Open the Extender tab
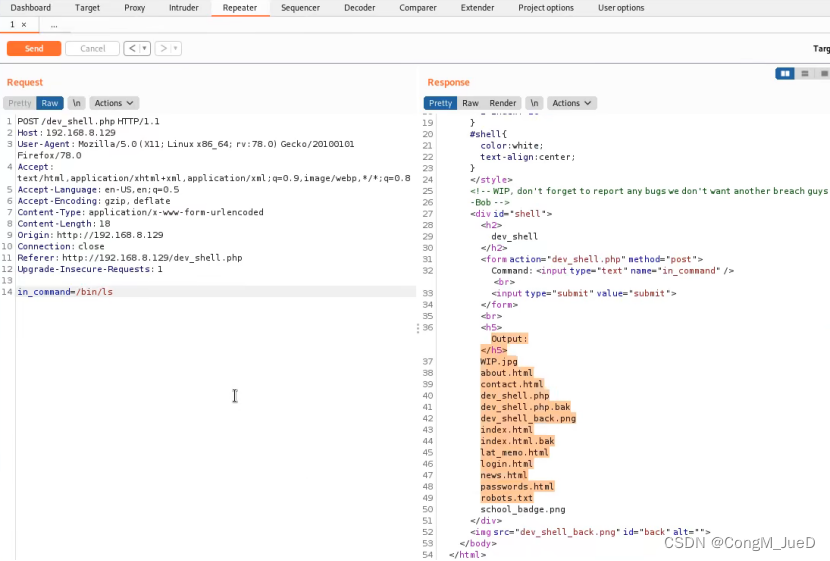Screen dimensions: 830x561 point(477,8)
